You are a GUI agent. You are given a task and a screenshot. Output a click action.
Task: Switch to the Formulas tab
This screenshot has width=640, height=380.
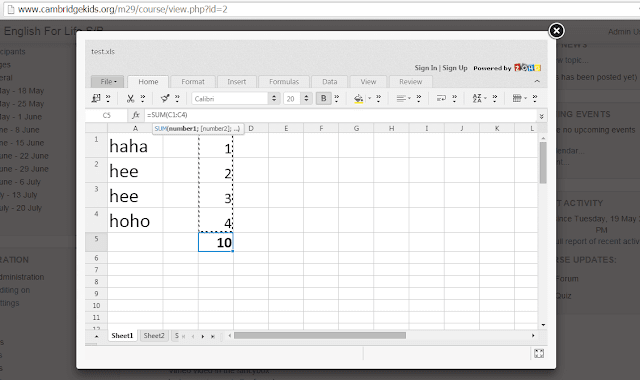[284, 82]
